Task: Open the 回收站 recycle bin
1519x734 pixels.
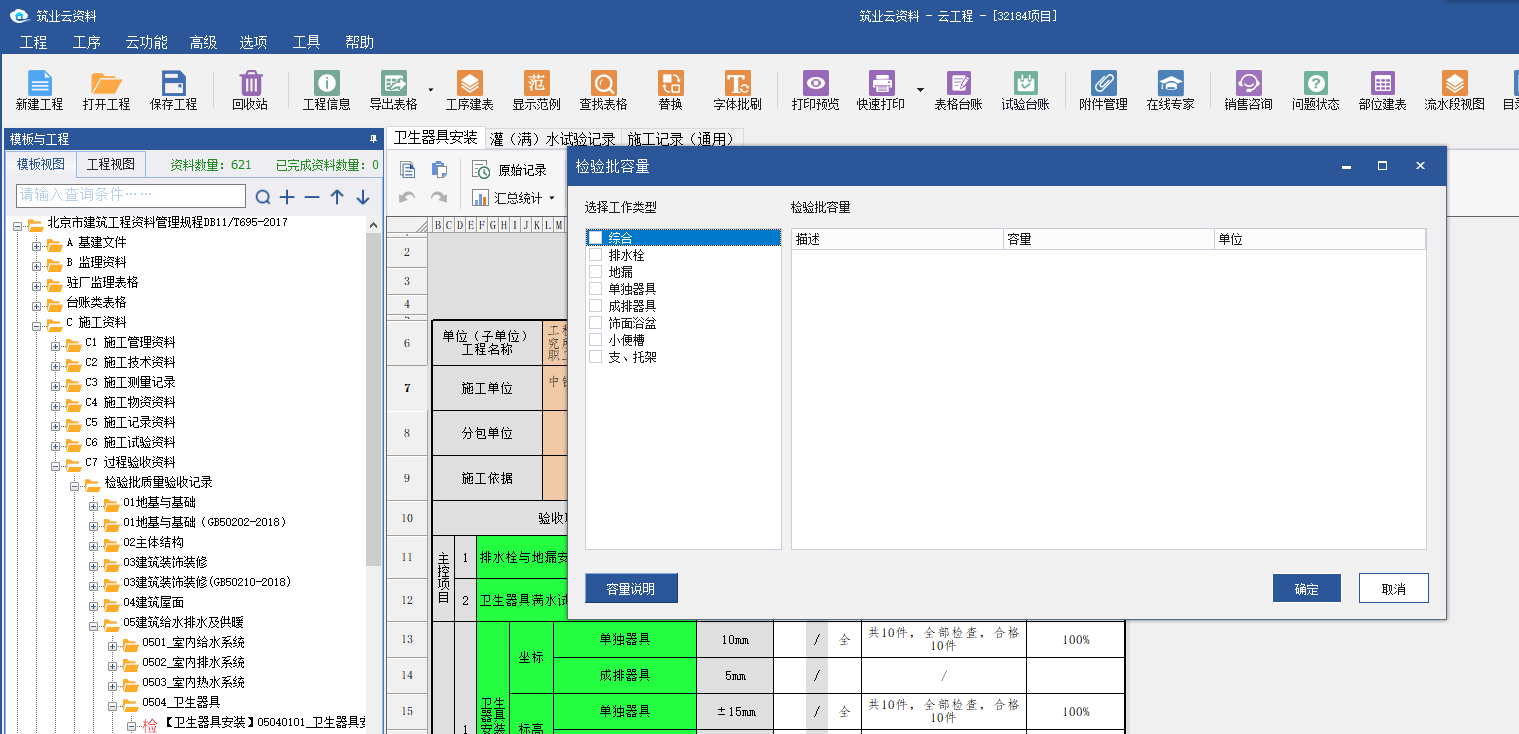Action: click(250, 91)
